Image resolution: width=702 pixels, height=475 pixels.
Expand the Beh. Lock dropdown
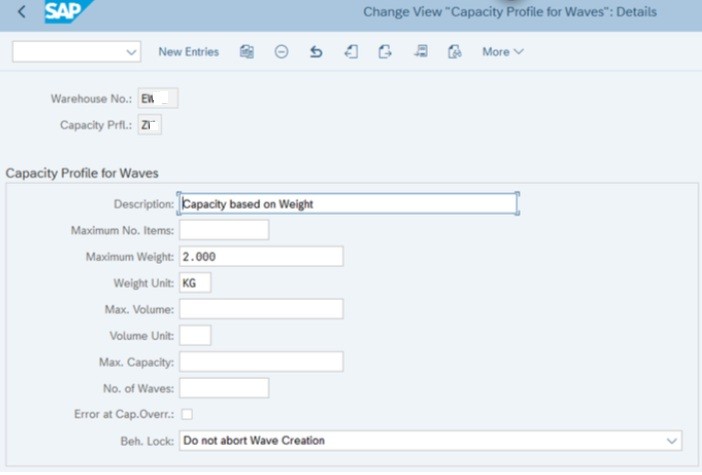pos(670,440)
